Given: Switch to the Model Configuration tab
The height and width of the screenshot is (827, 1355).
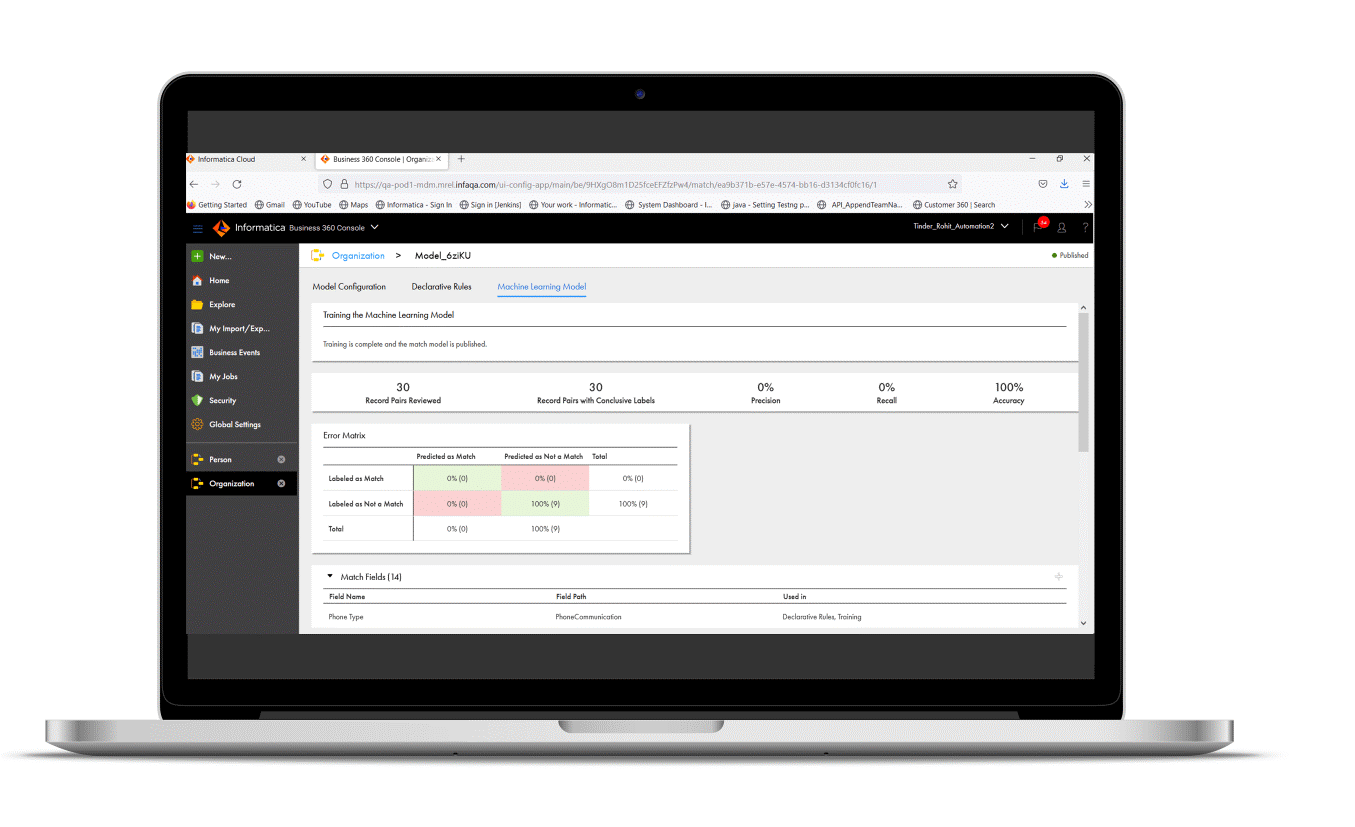Looking at the screenshot, I should pos(349,287).
